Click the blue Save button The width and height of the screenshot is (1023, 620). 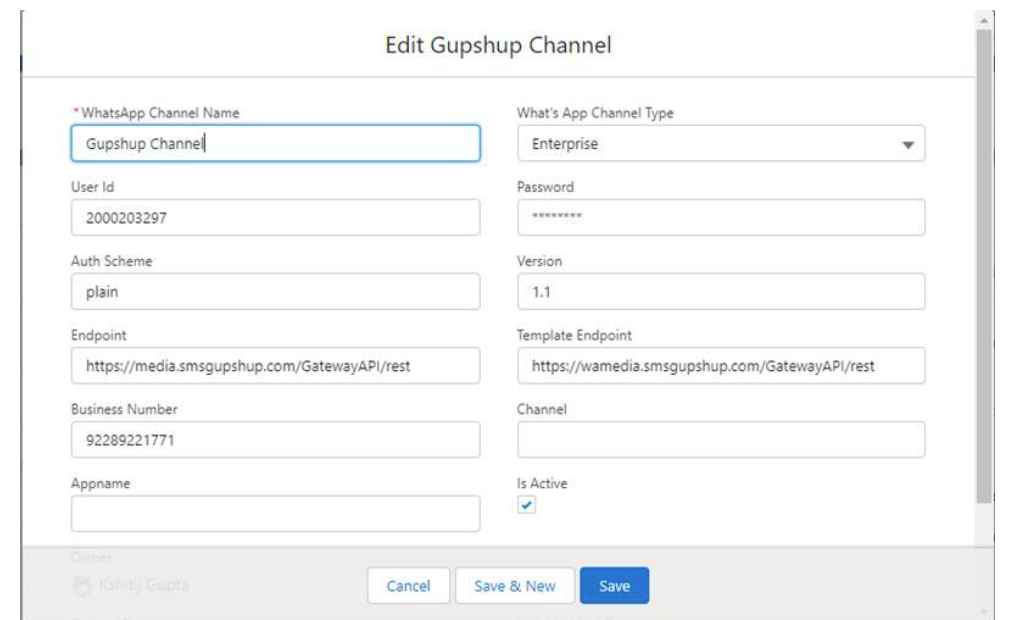point(615,585)
